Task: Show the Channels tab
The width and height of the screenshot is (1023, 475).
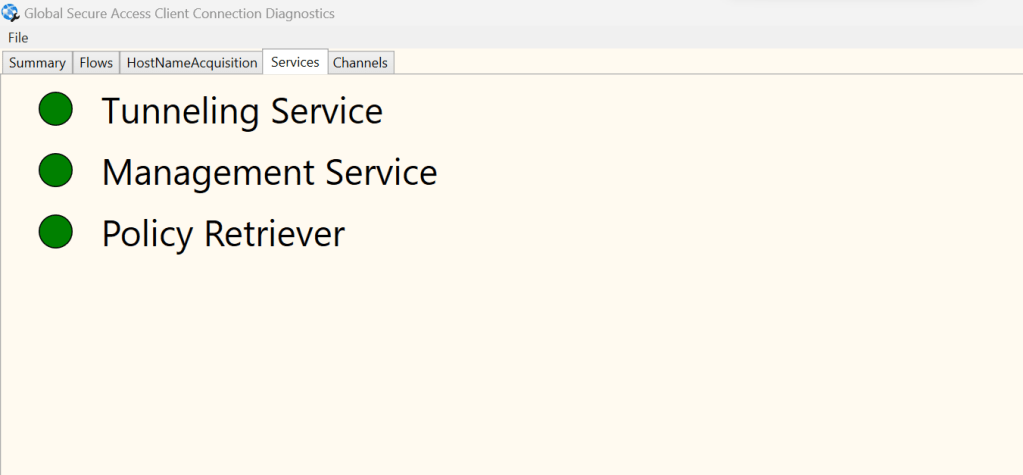Action: click(x=360, y=62)
